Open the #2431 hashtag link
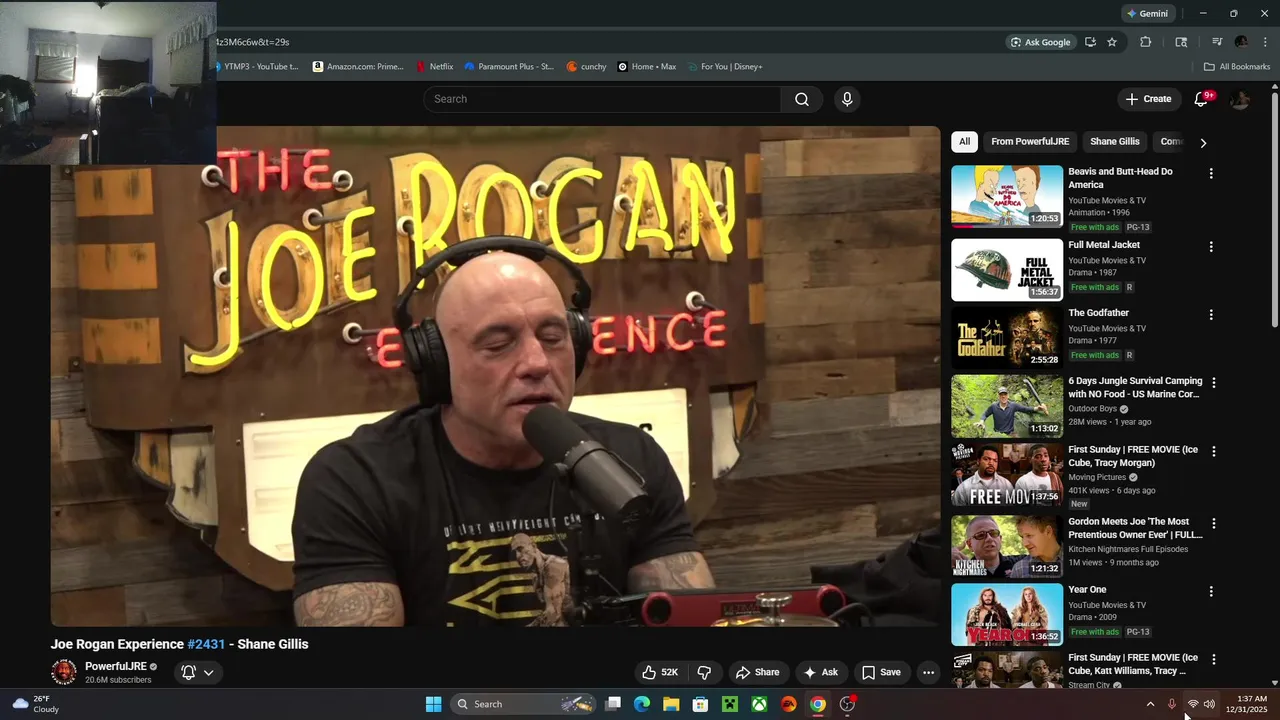This screenshot has width=1280, height=720. point(206,644)
